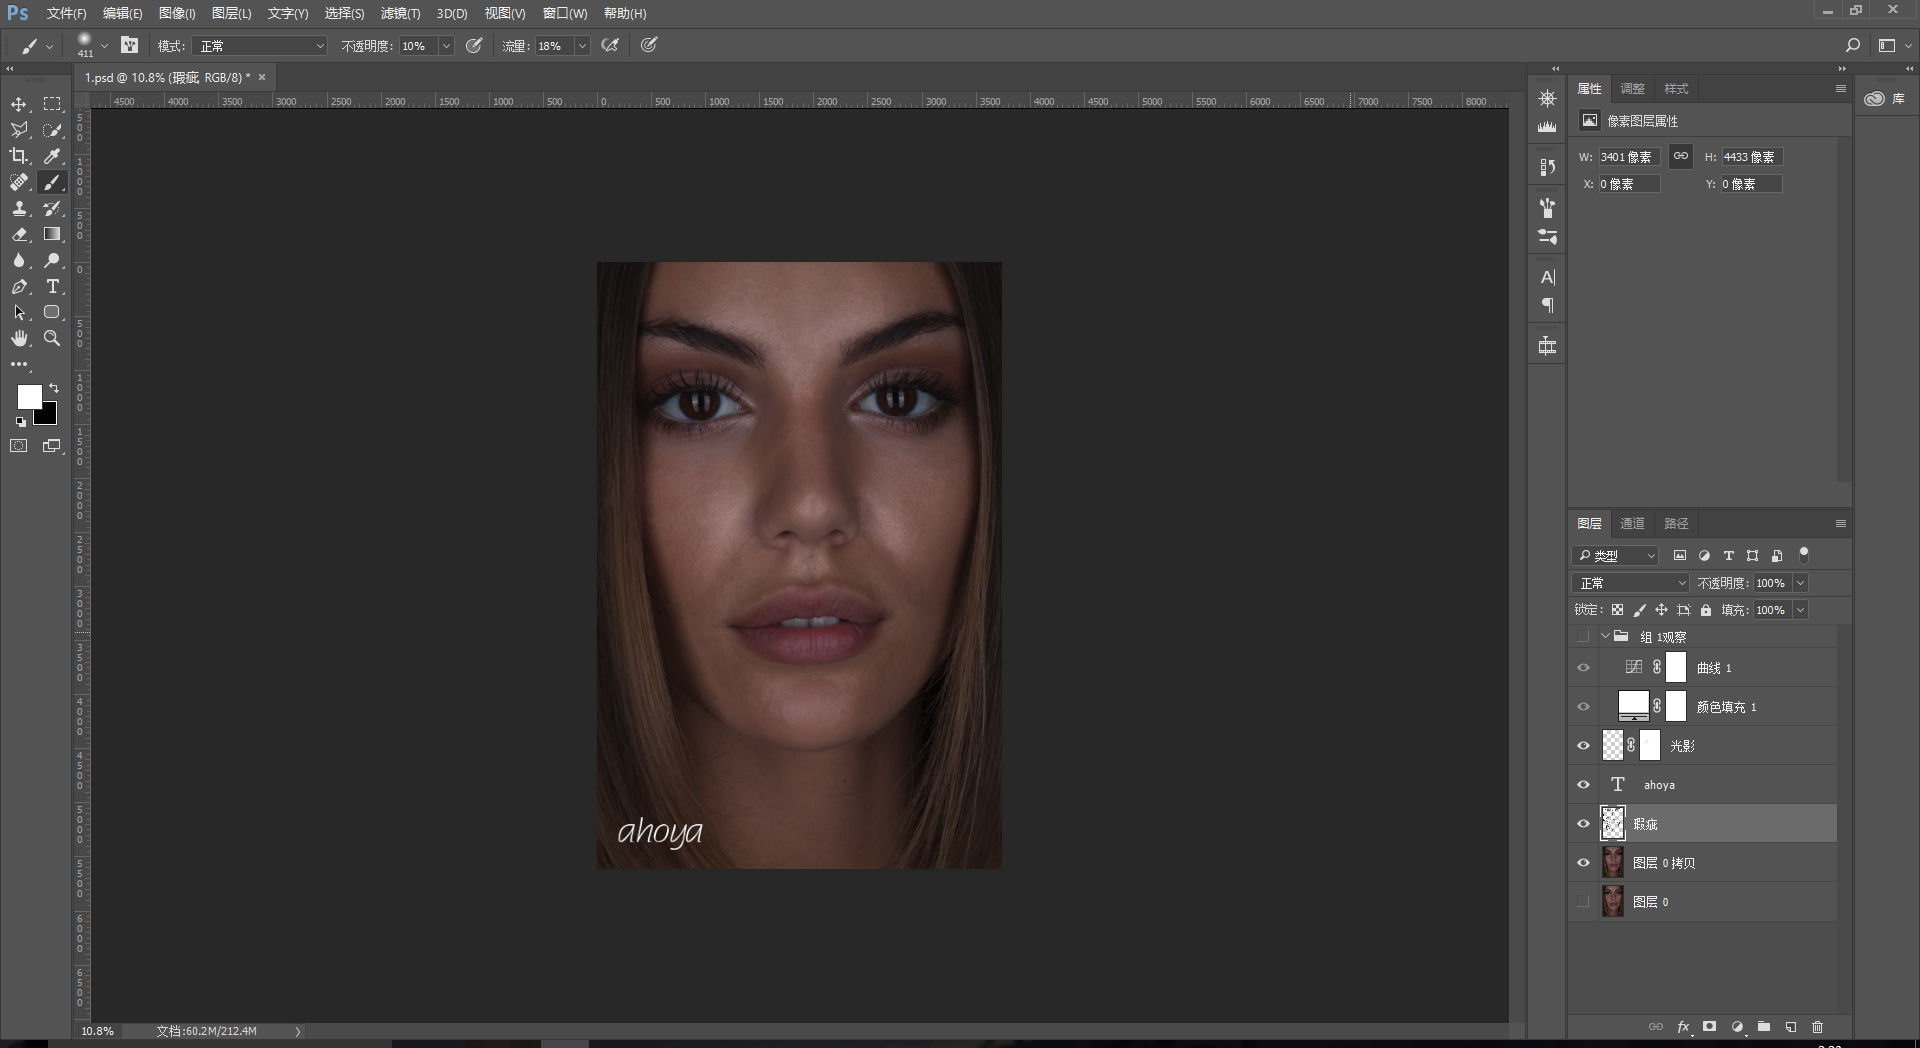Open the 库 libraries panel
This screenshot has height=1048, width=1920.
[x=1885, y=98]
